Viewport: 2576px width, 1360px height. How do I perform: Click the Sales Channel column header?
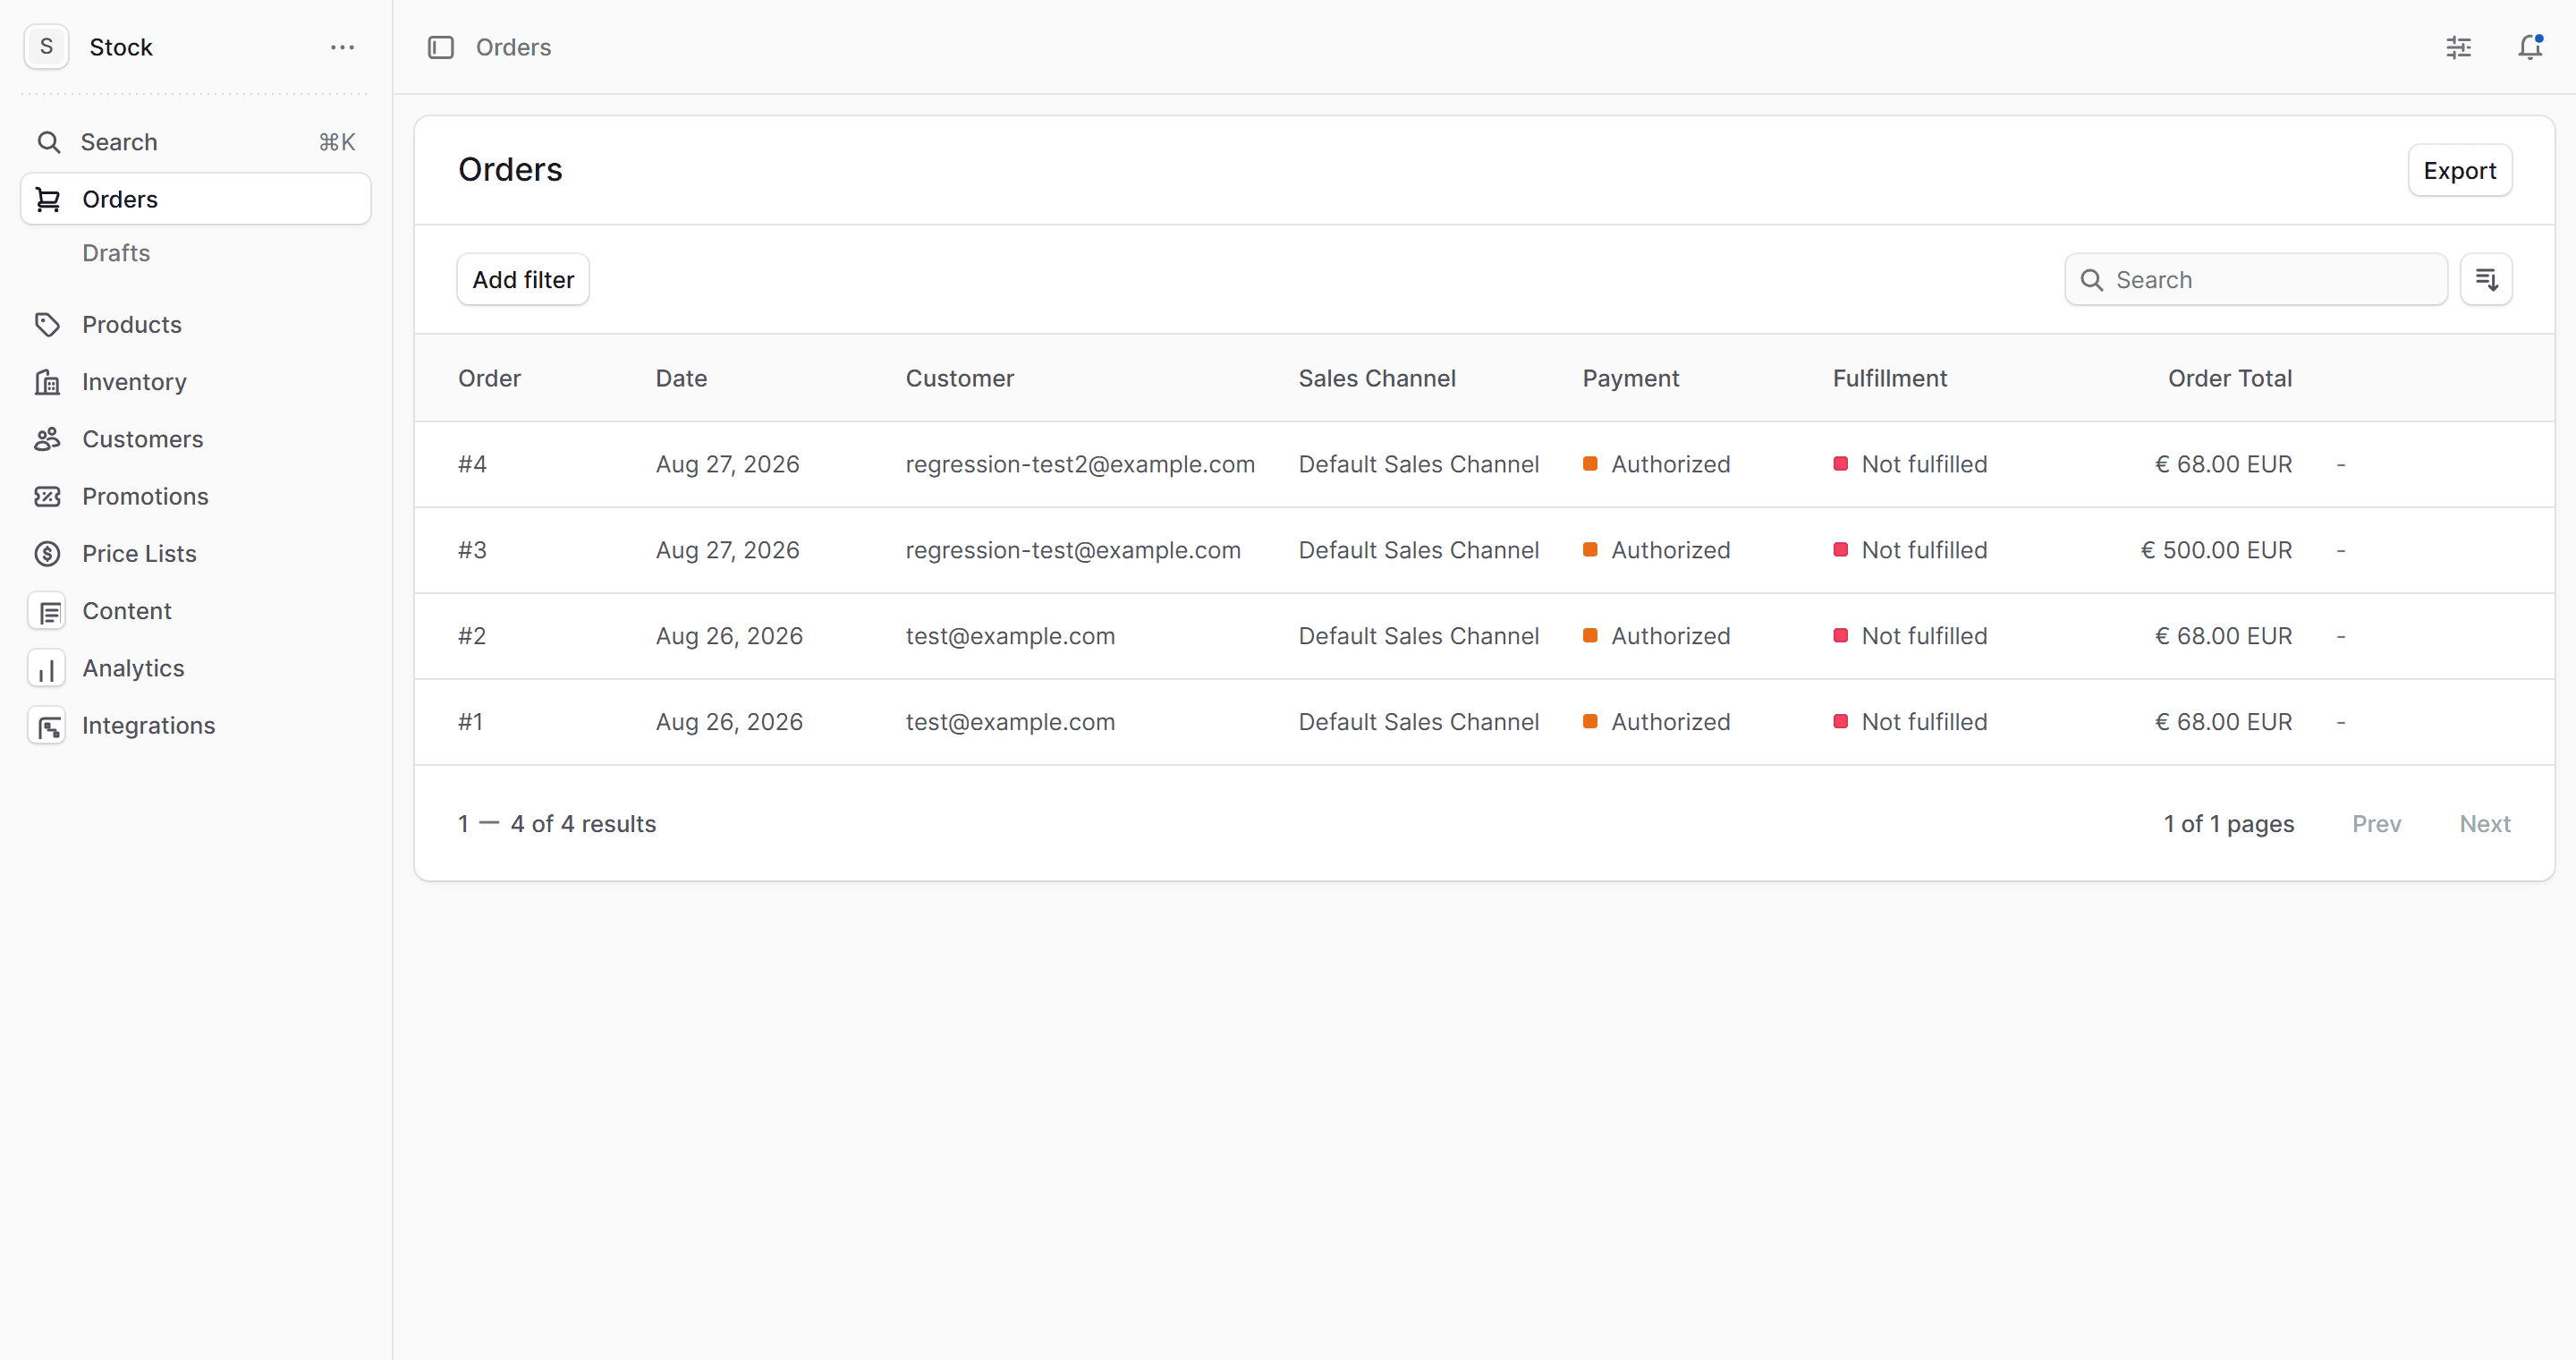[1376, 378]
